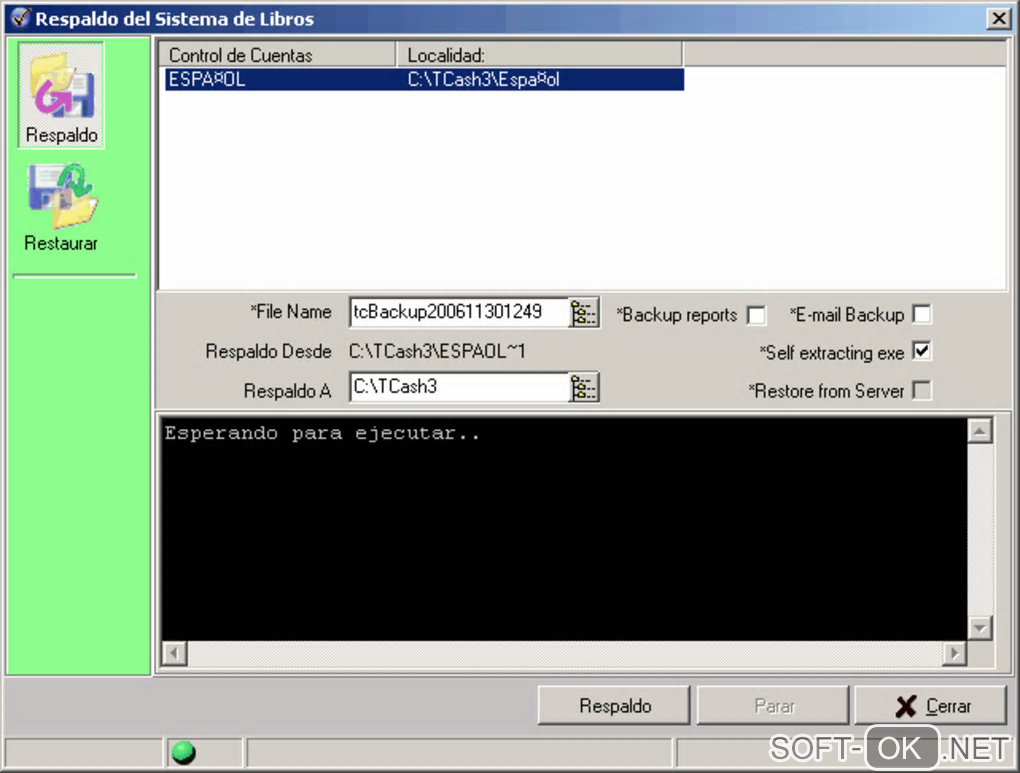Click the green status light indicator

183,752
